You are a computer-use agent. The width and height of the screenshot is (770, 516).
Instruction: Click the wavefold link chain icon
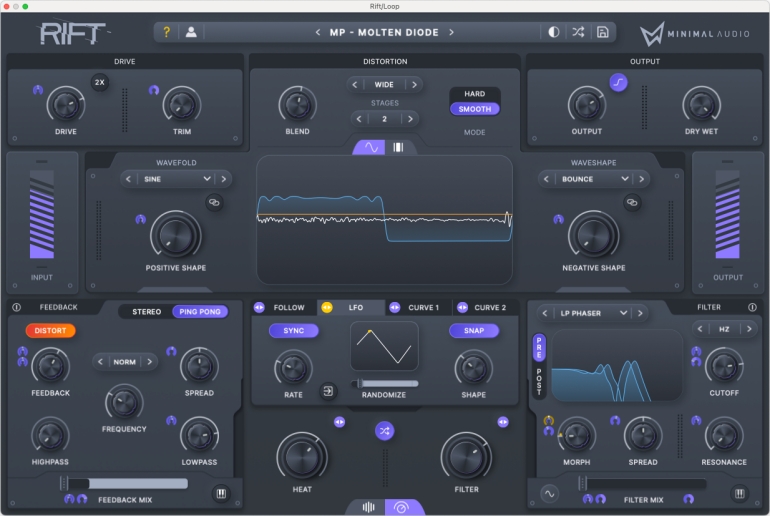pos(214,202)
